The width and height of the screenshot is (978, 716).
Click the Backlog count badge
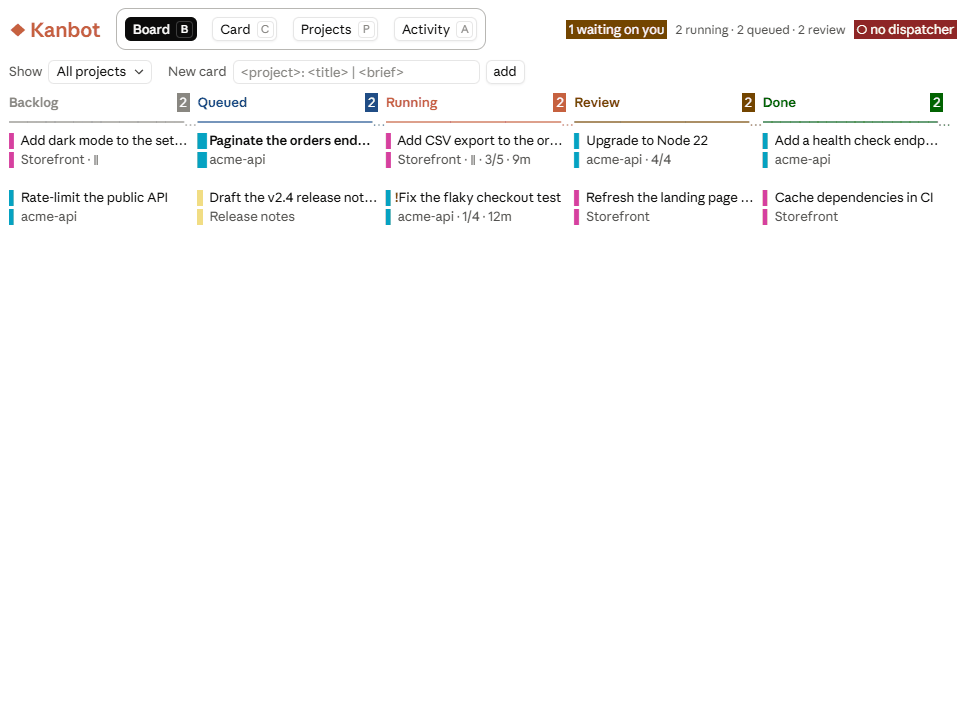pos(183,102)
